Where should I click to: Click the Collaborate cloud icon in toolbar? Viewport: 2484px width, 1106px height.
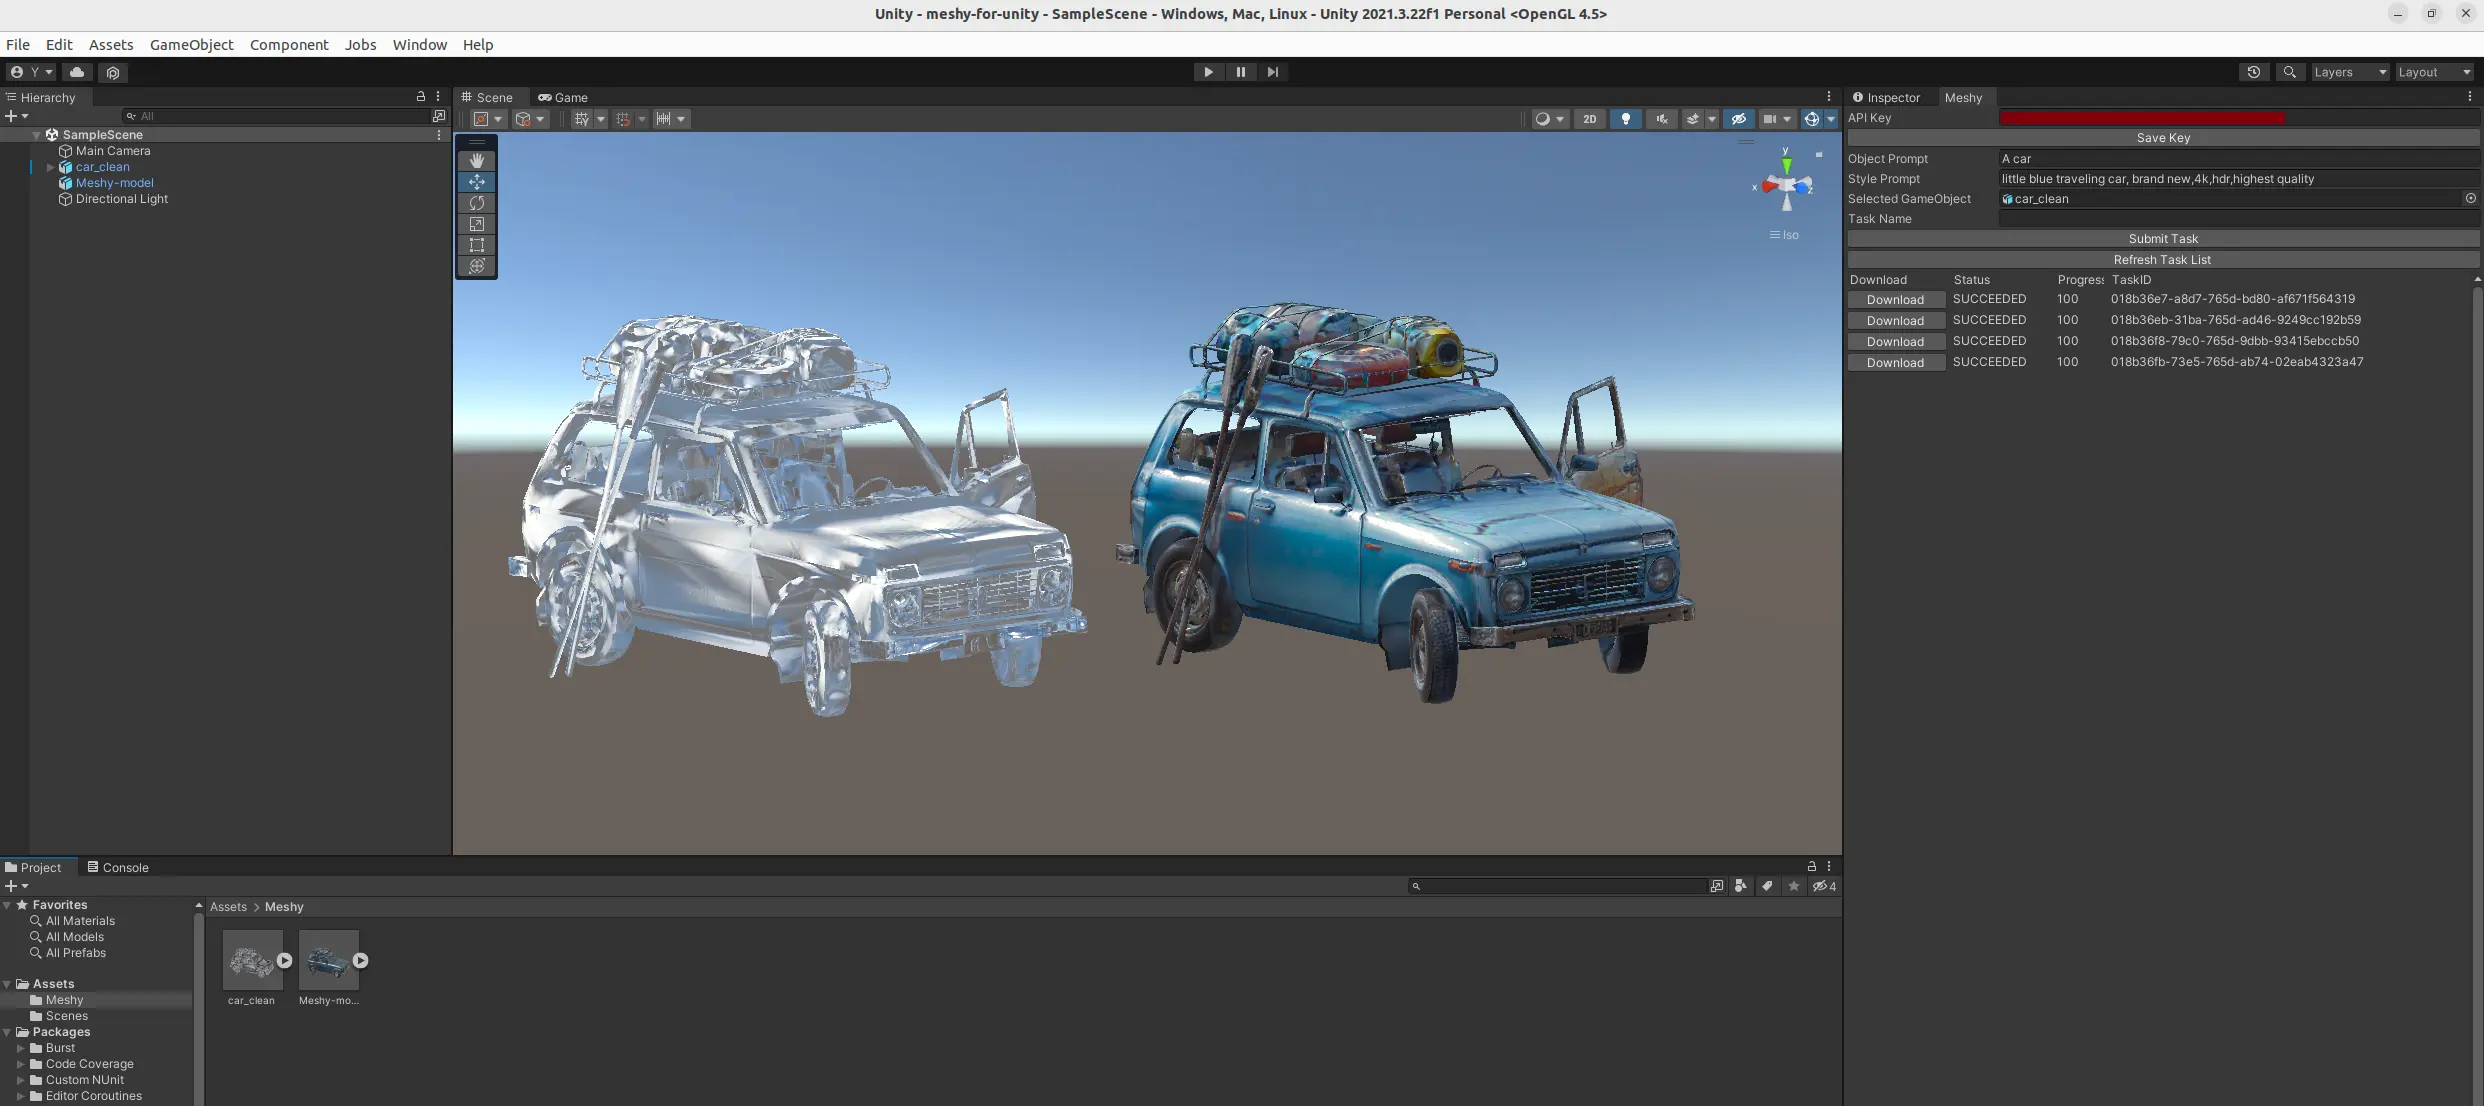[77, 72]
